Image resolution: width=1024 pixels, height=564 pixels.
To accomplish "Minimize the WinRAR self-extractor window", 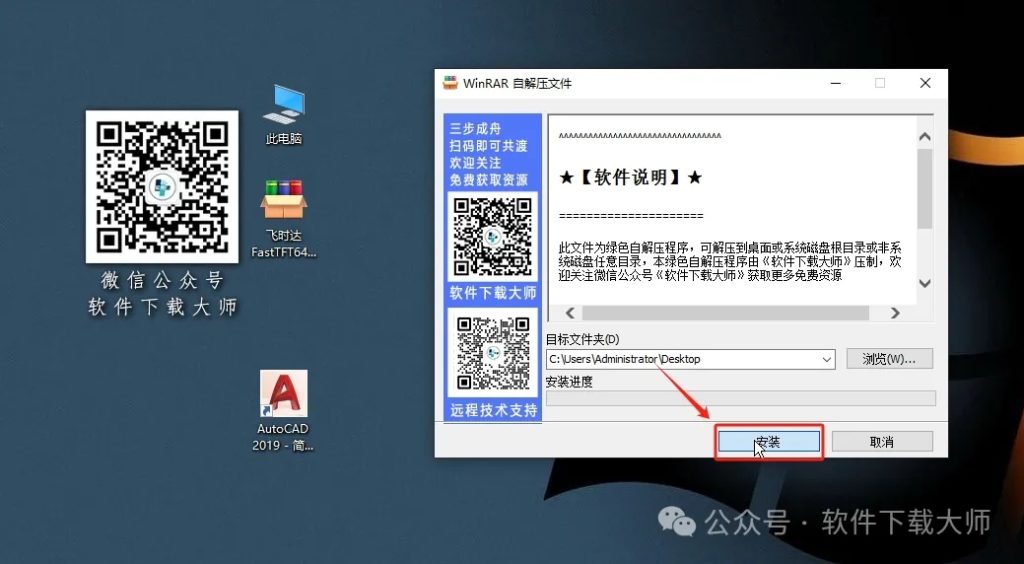I will tap(835, 83).
